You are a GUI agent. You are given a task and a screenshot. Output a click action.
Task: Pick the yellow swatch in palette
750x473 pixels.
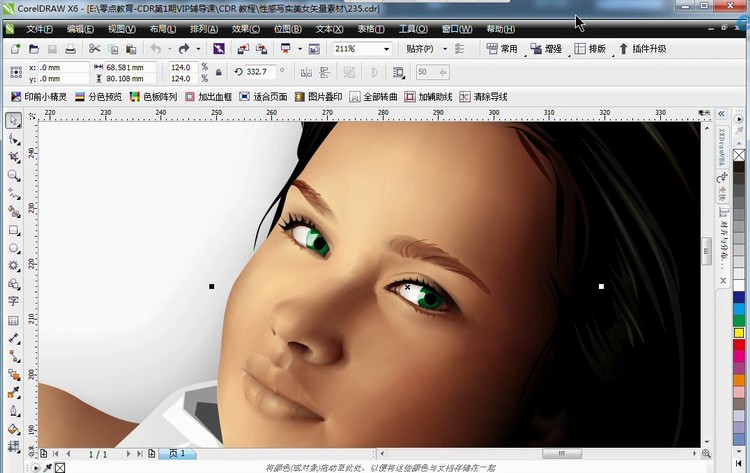click(x=739, y=333)
